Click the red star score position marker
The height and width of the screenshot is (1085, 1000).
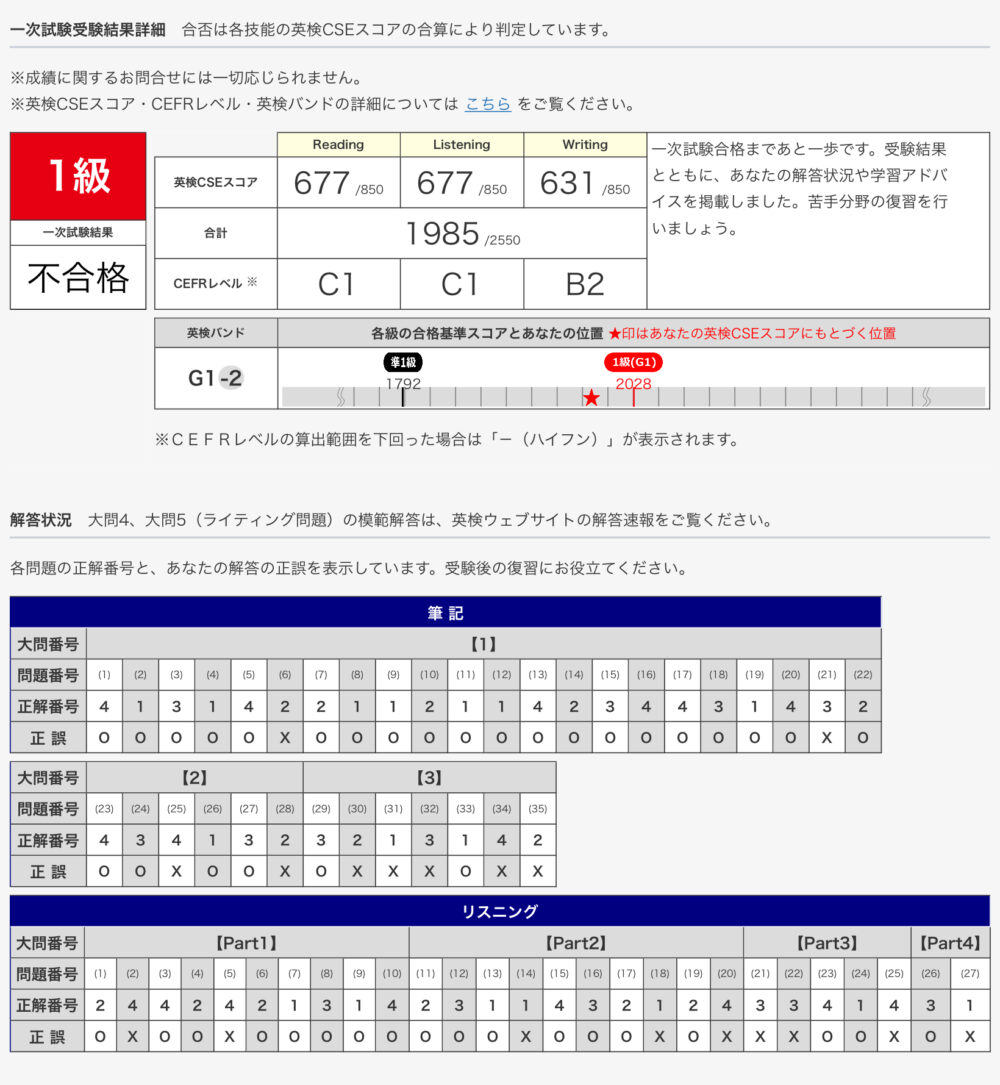(x=591, y=398)
